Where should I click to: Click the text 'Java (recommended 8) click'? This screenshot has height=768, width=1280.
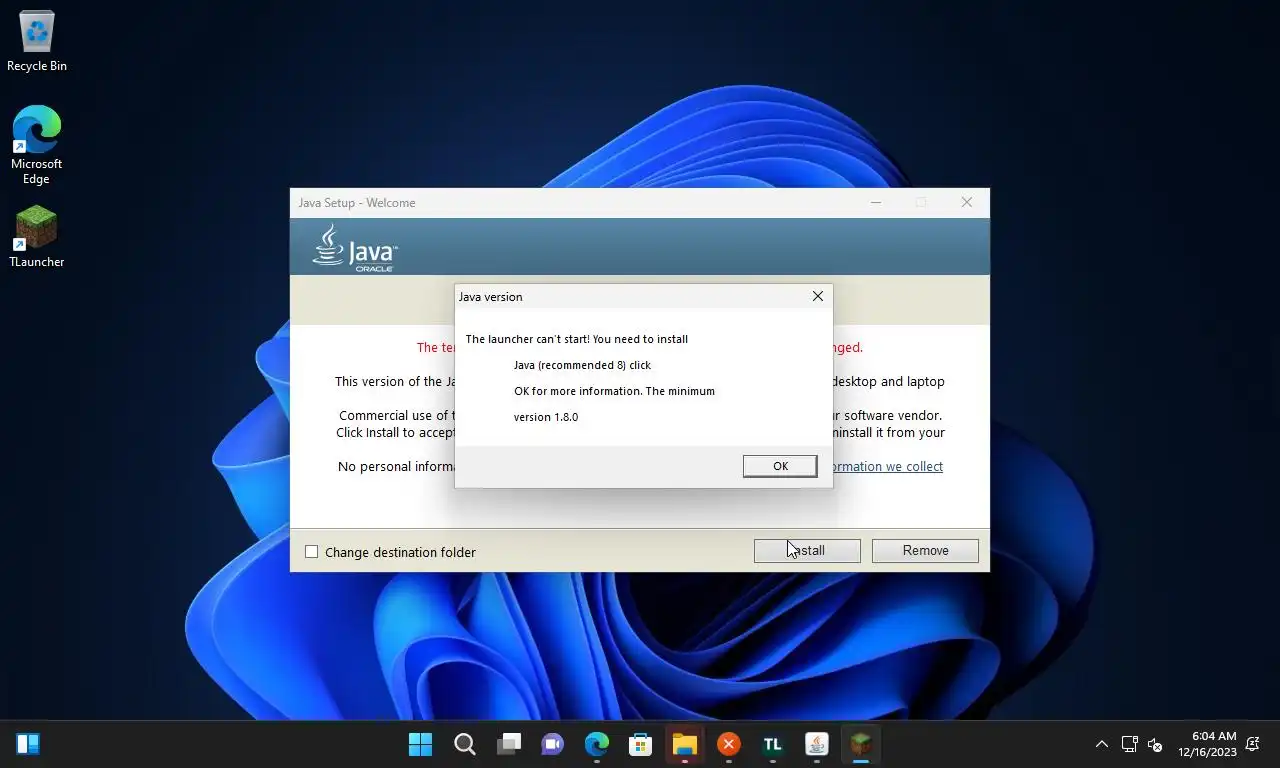pyautogui.click(x=582, y=365)
